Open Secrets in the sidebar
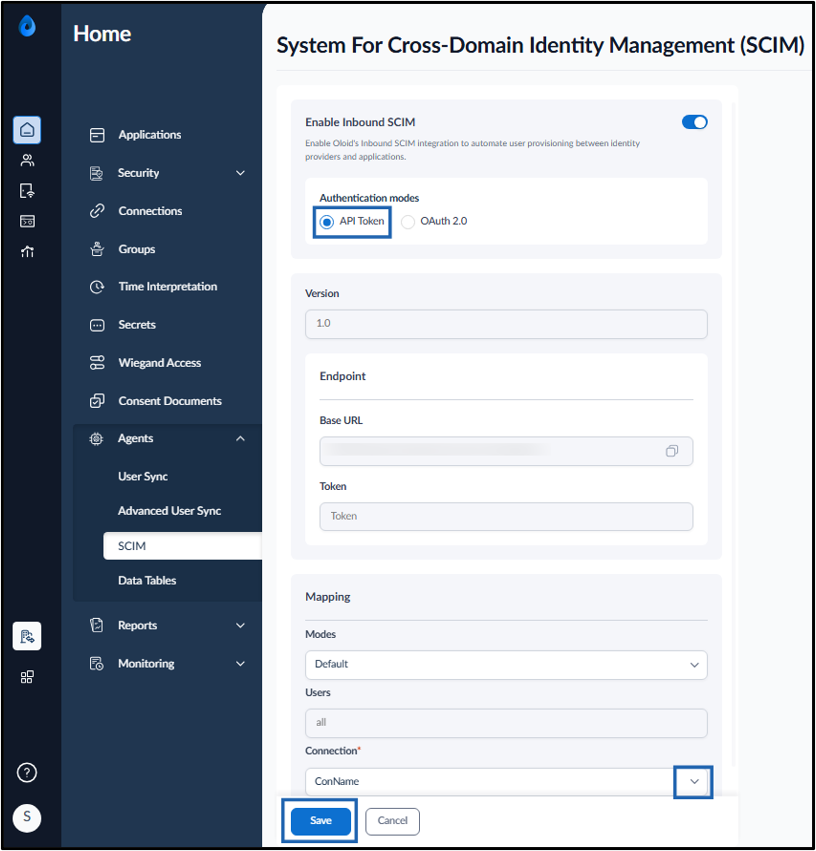This screenshot has width=816, height=851. click(x=137, y=325)
